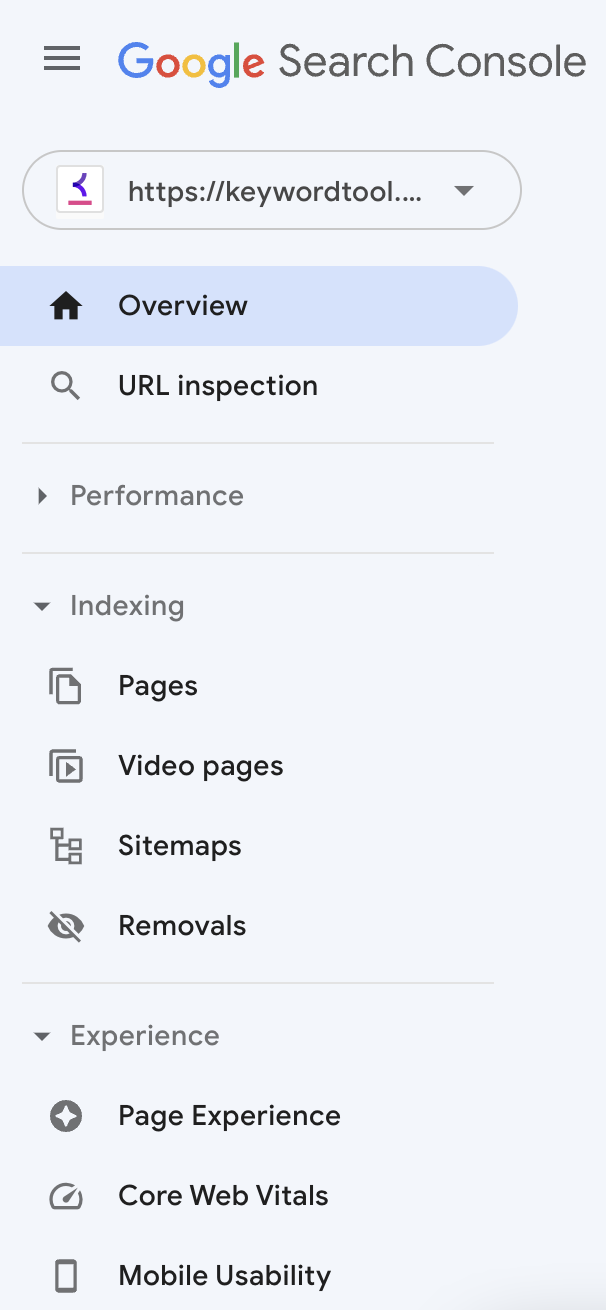
Task: Collapse the Experience section
Action: [41, 1036]
